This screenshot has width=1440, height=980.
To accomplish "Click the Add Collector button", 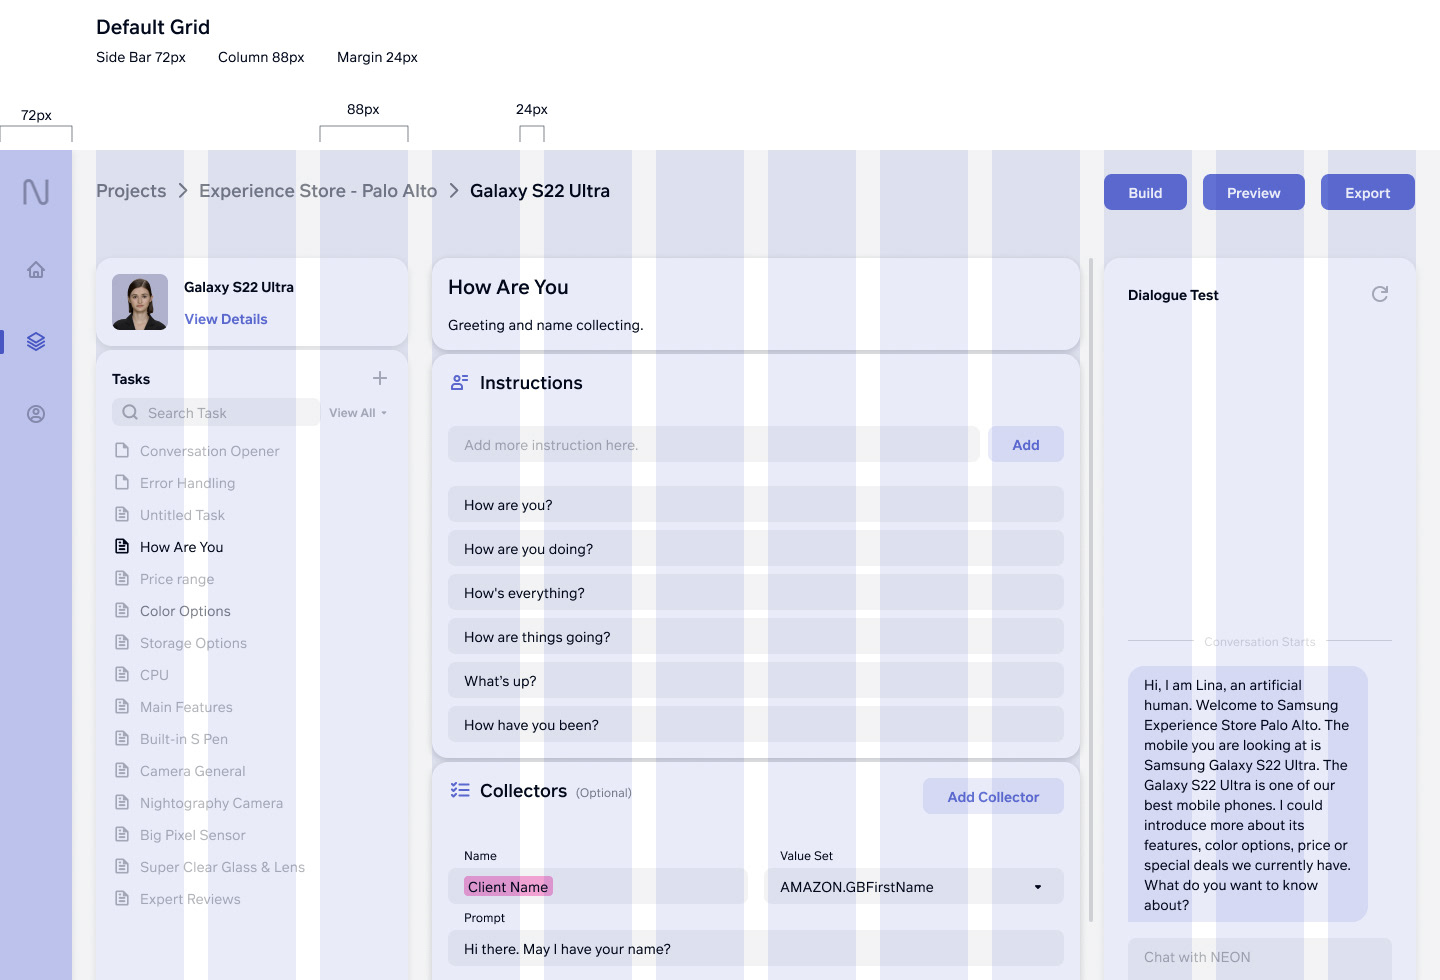I will (x=993, y=797).
